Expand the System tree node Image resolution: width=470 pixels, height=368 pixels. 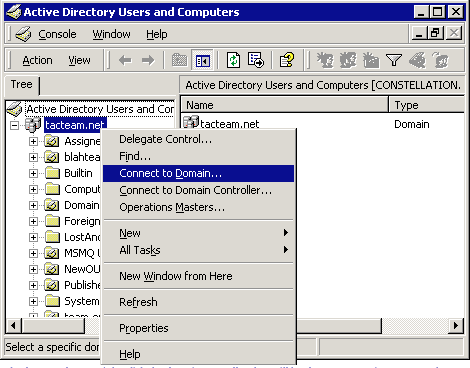coord(33,301)
